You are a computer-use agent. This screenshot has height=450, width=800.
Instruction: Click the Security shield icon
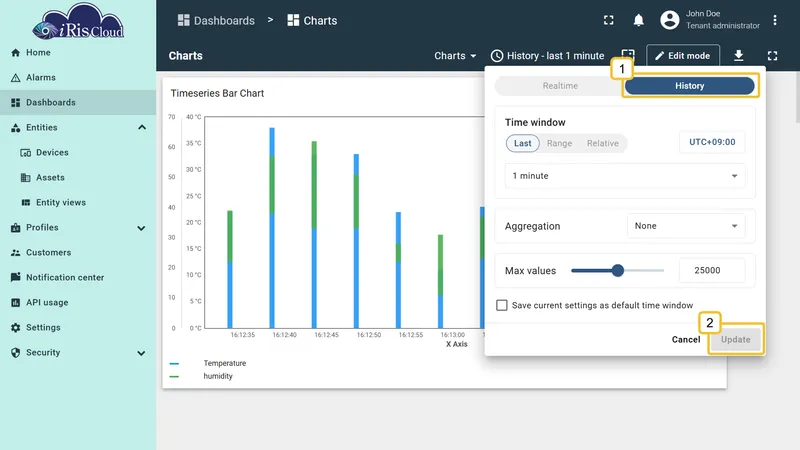coord(15,353)
